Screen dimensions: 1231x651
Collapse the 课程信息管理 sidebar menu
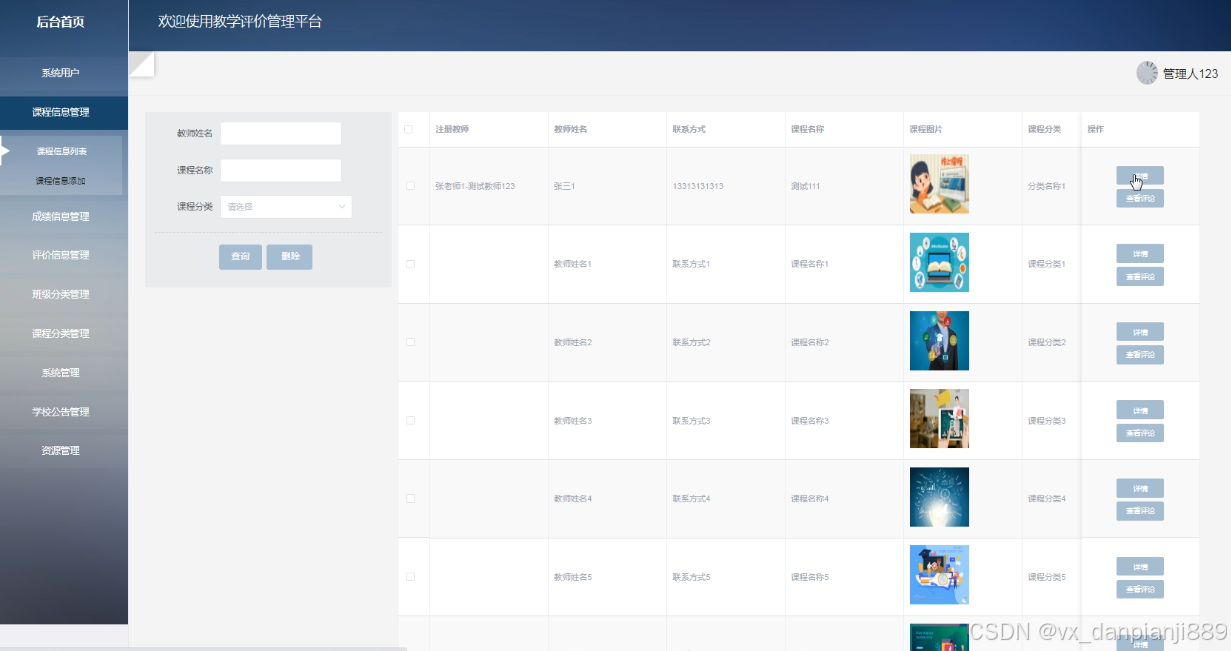pos(60,112)
